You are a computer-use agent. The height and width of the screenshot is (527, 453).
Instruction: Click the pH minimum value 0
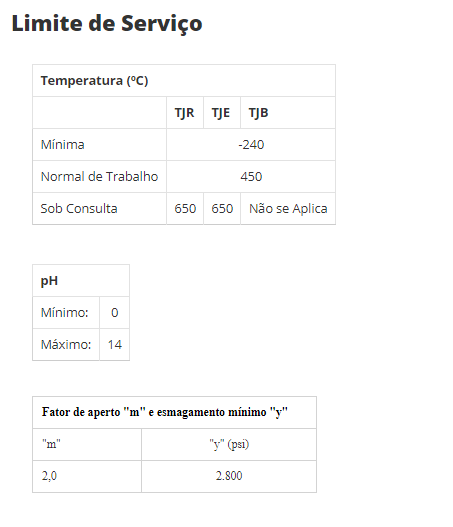point(115,313)
